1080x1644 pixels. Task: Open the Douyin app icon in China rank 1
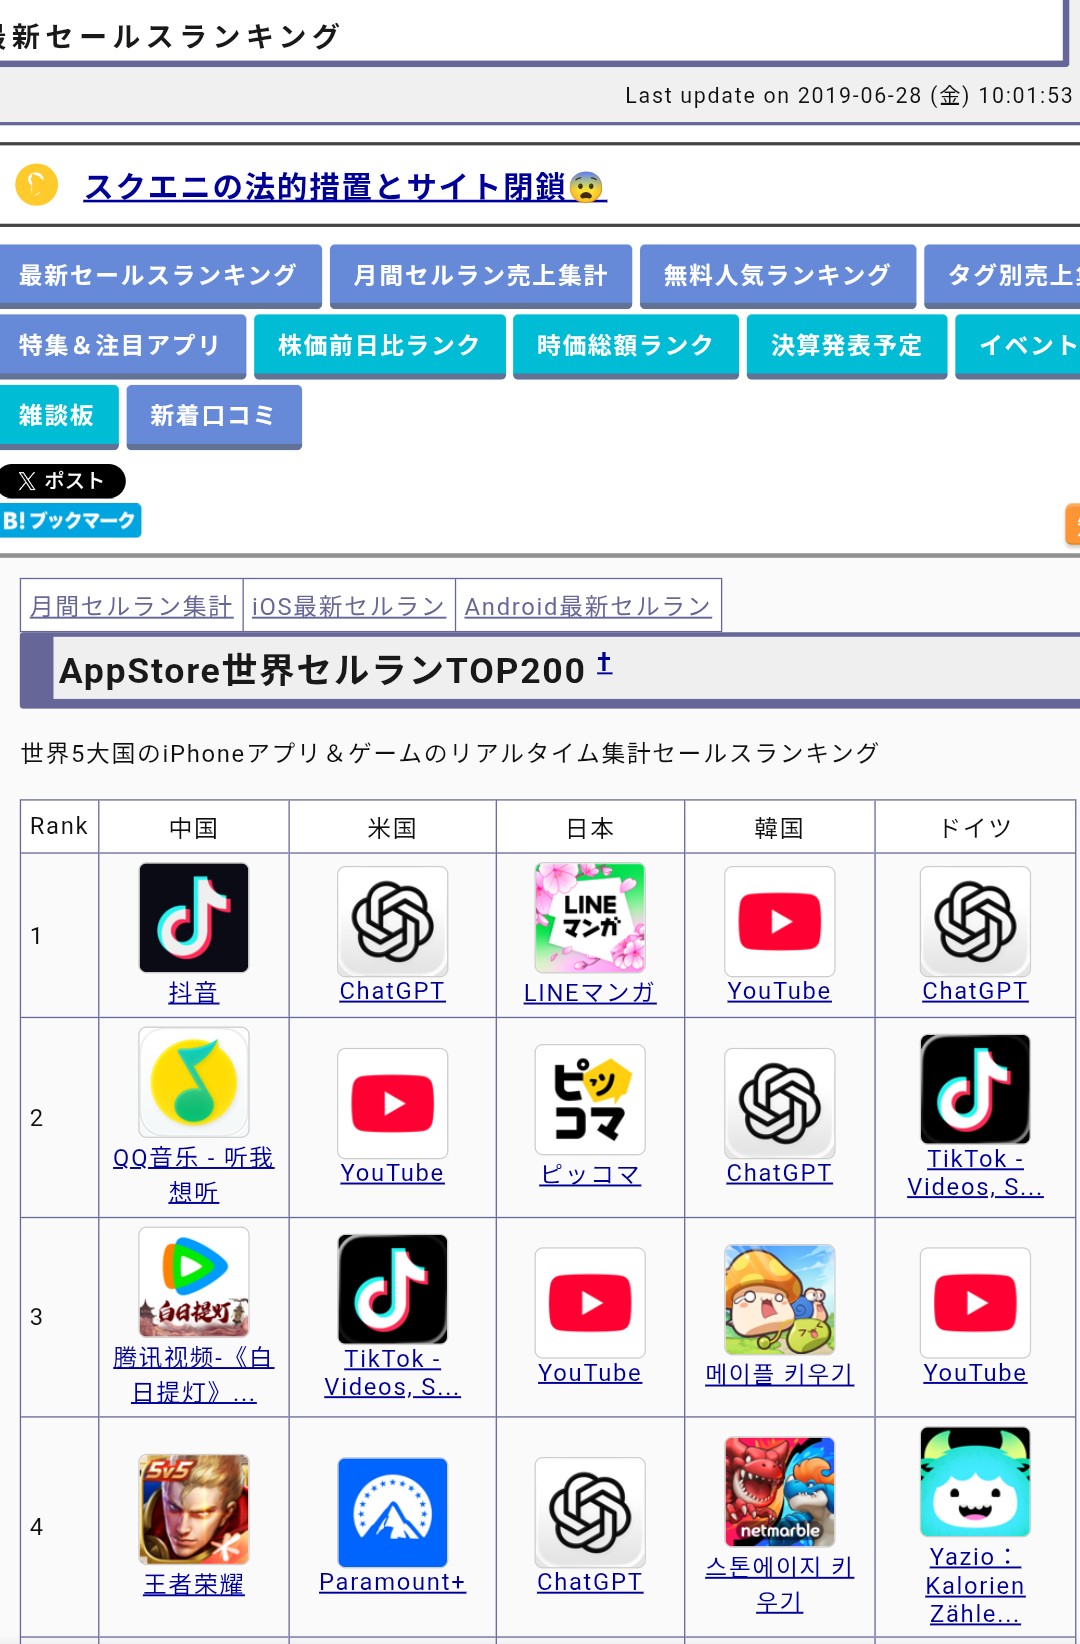coord(194,918)
